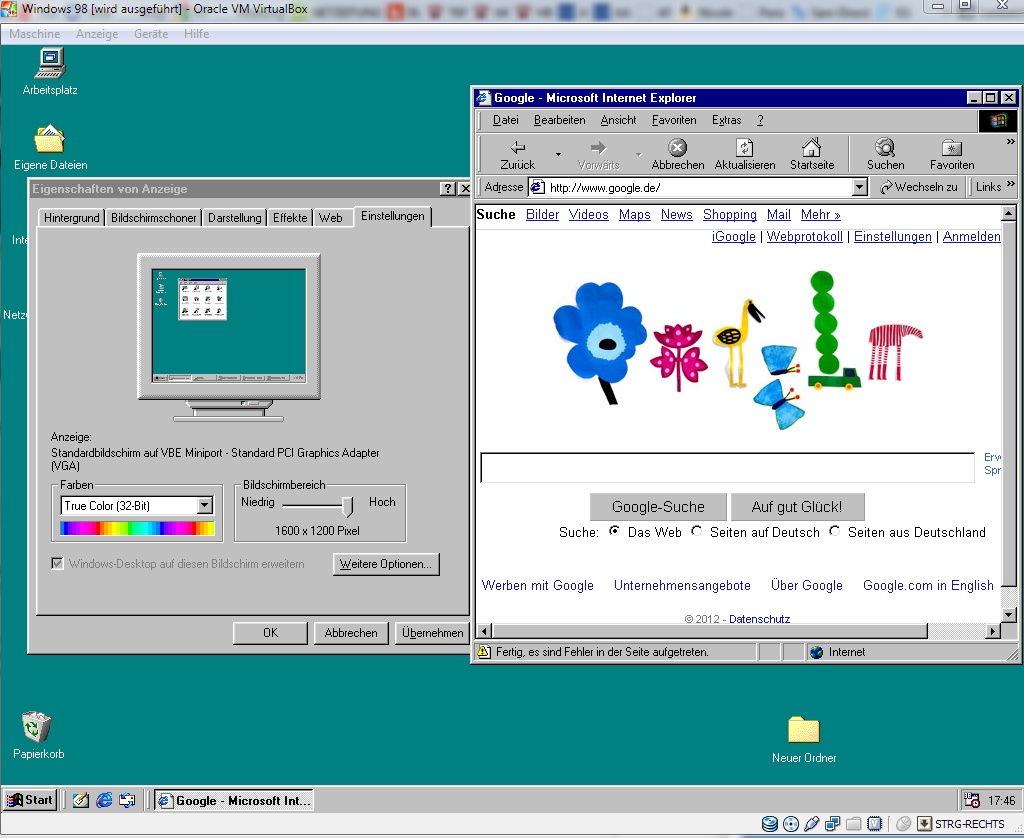Click the Google doodle image
The image size is (1024, 838).
click(738, 349)
